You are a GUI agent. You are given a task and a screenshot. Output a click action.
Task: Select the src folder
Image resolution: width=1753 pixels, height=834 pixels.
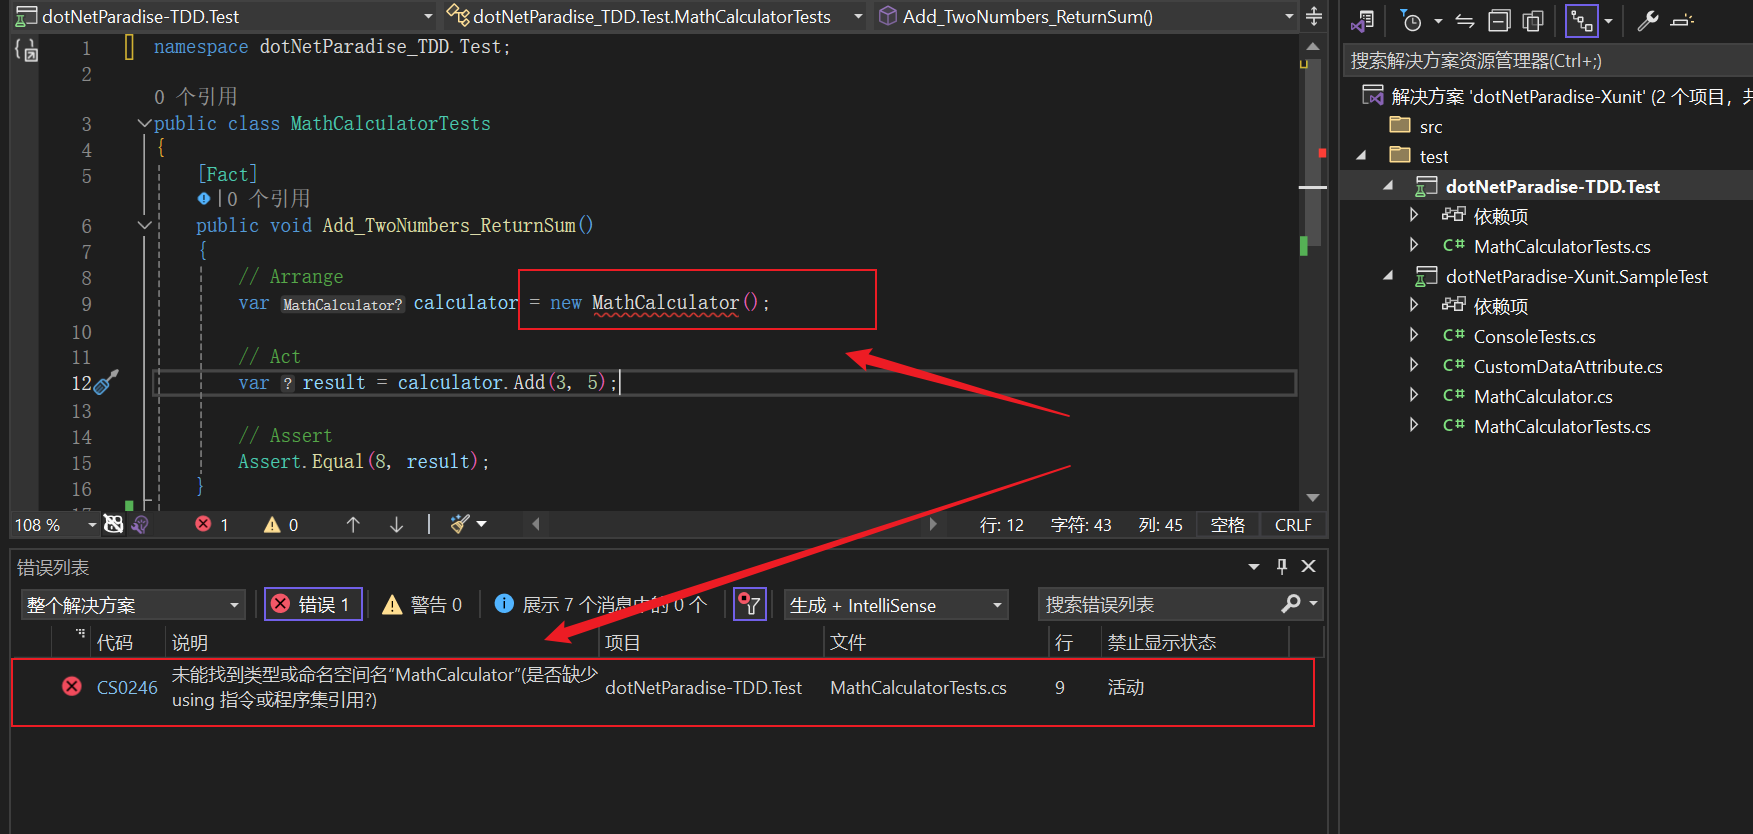(x=1430, y=127)
